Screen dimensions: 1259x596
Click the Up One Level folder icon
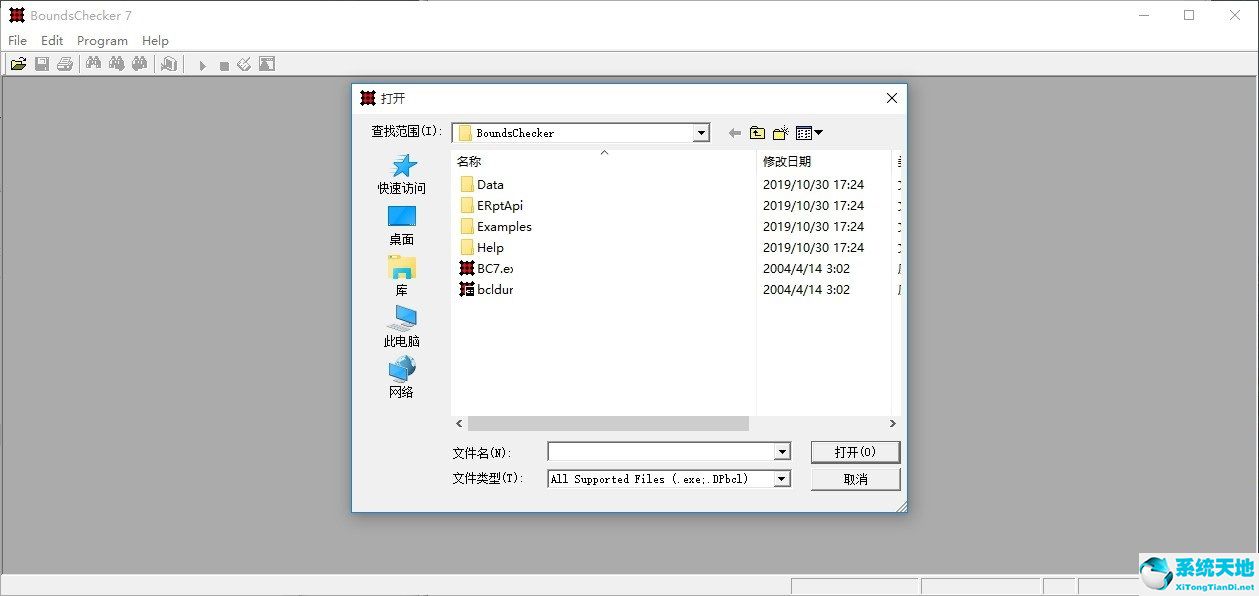point(757,133)
